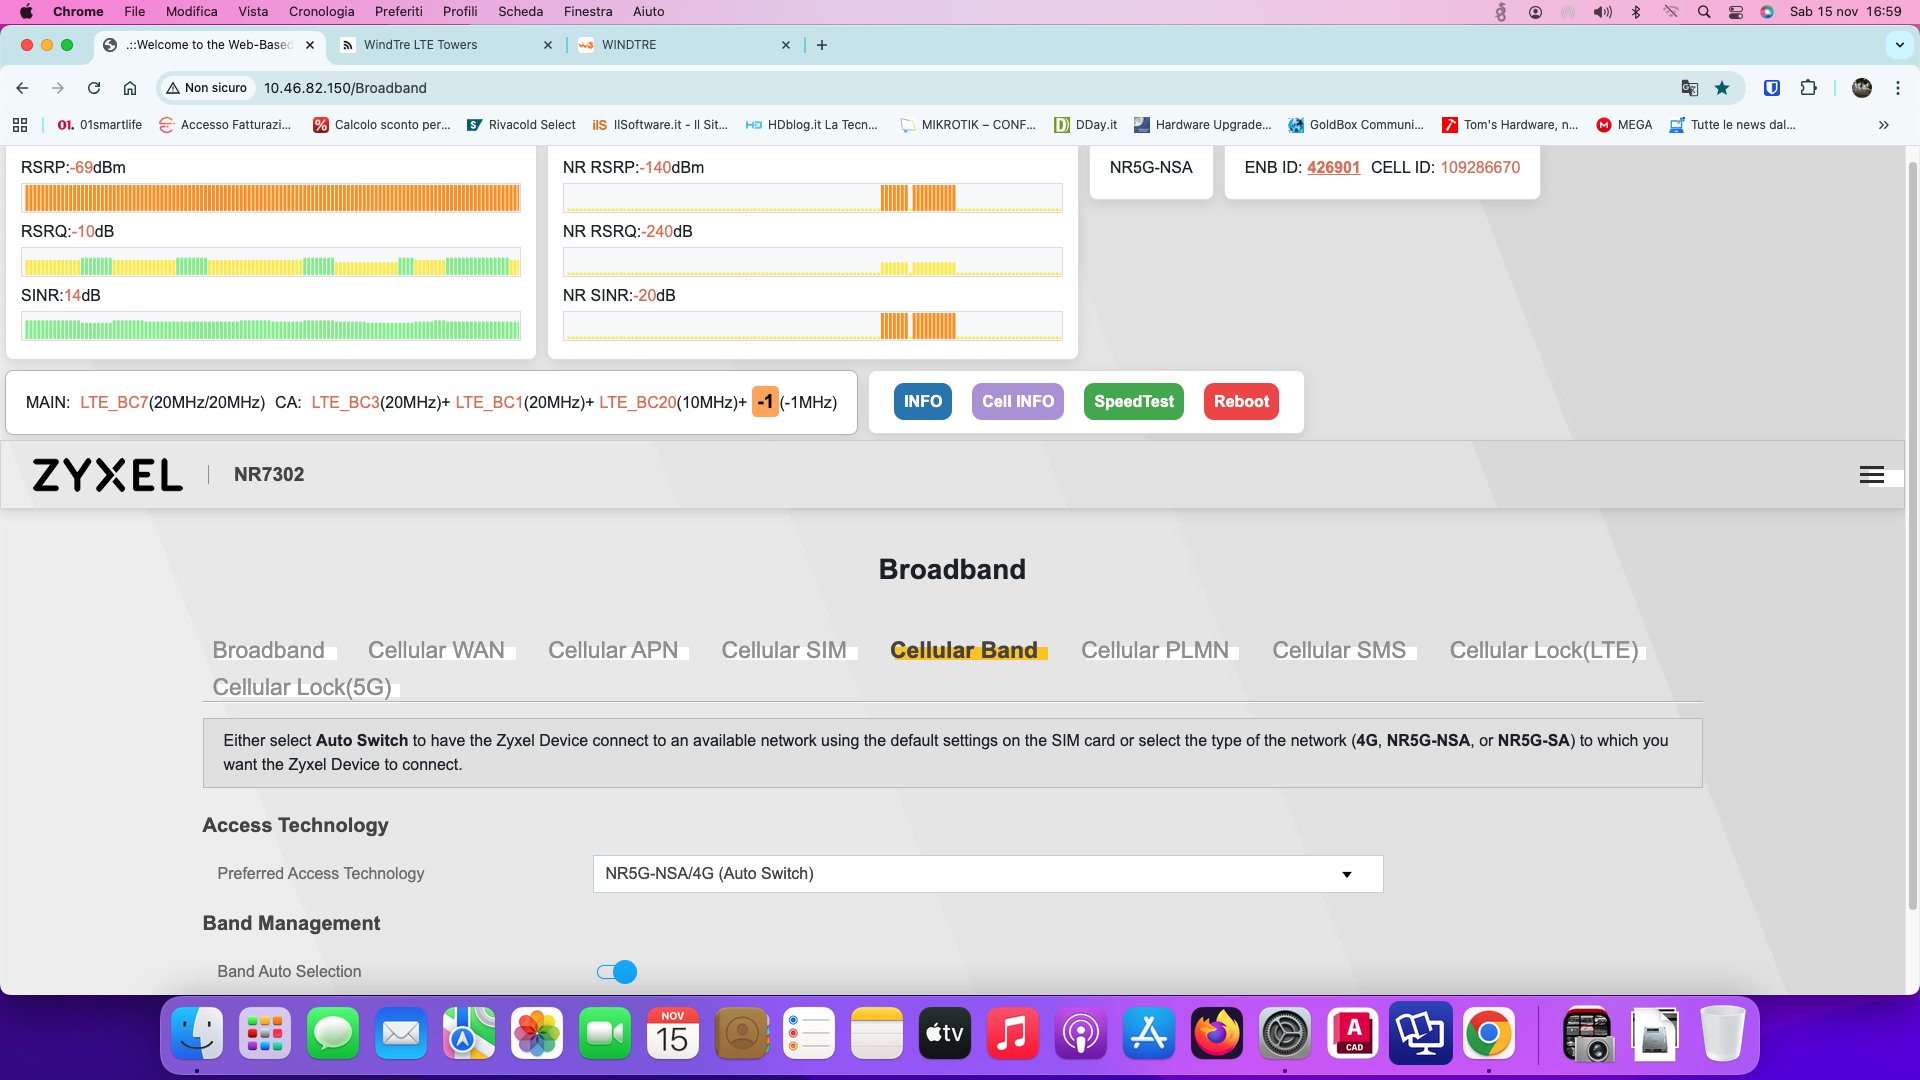Click the home icon in Chrome toolbar
Image resolution: width=1920 pixels, height=1080 pixels.
[130, 88]
